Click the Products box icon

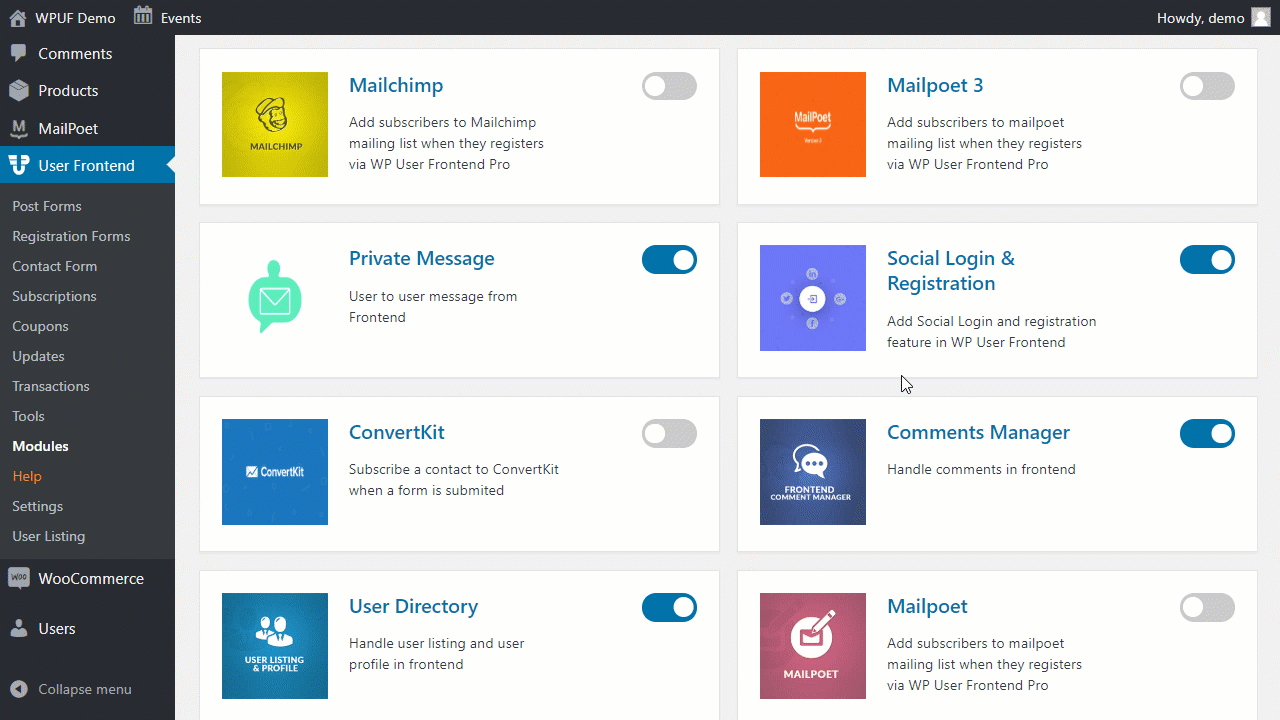click(19, 90)
